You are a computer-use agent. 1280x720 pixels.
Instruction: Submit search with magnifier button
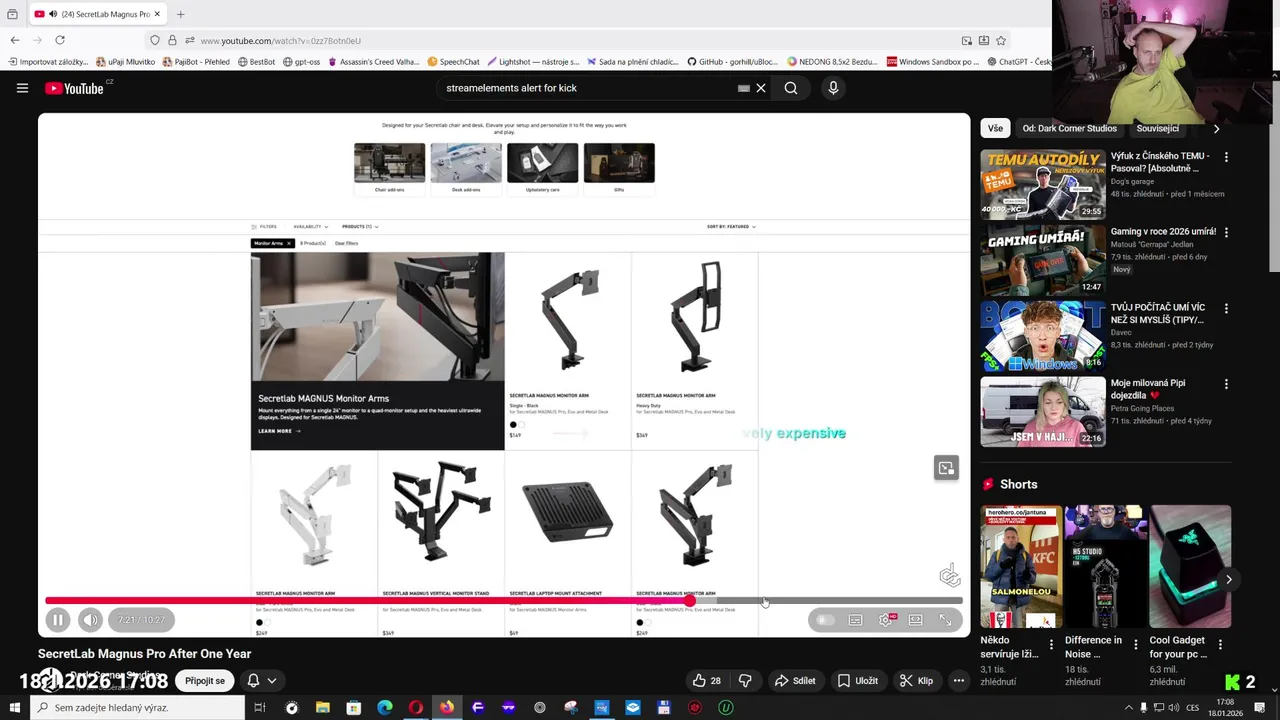[x=791, y=88]
